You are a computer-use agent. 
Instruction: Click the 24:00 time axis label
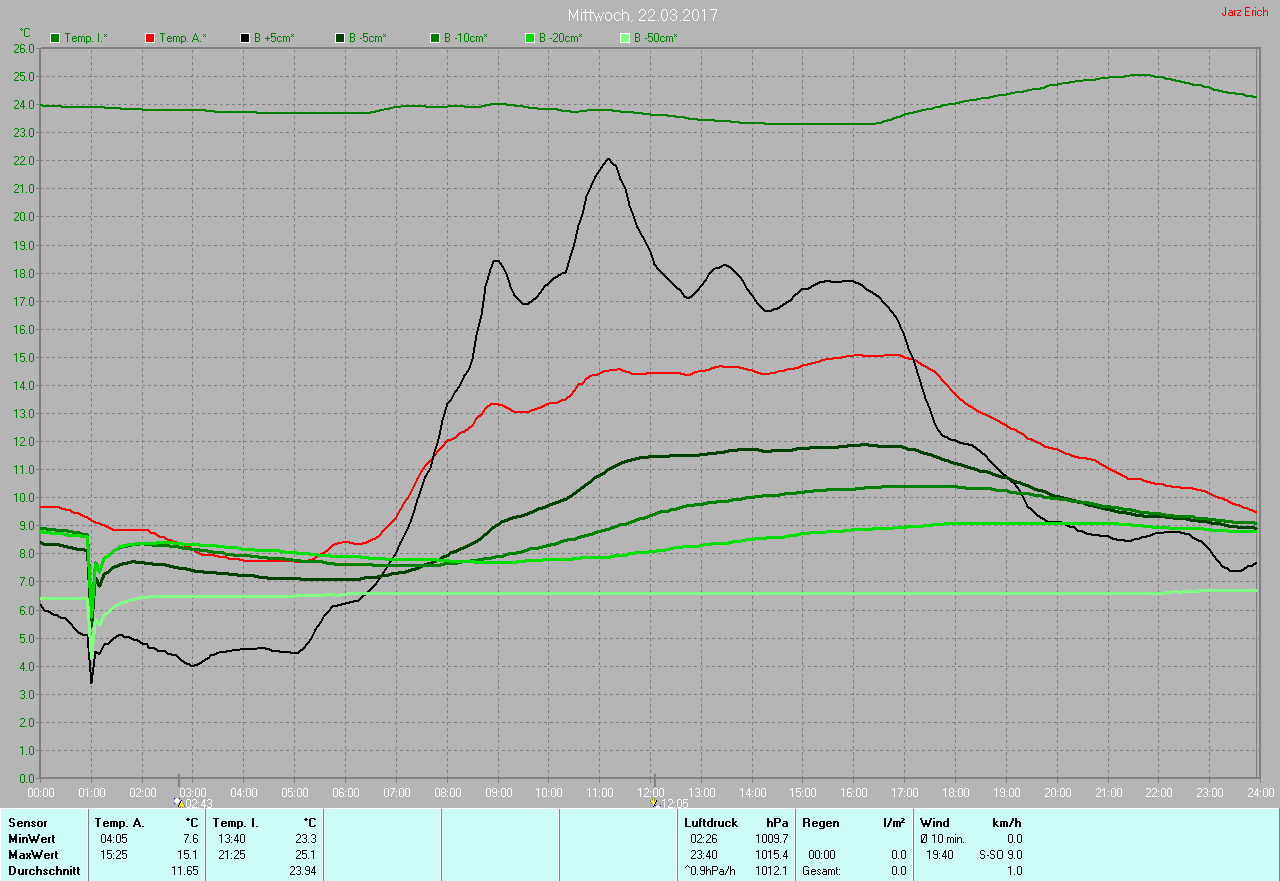tap(1260, 792)
